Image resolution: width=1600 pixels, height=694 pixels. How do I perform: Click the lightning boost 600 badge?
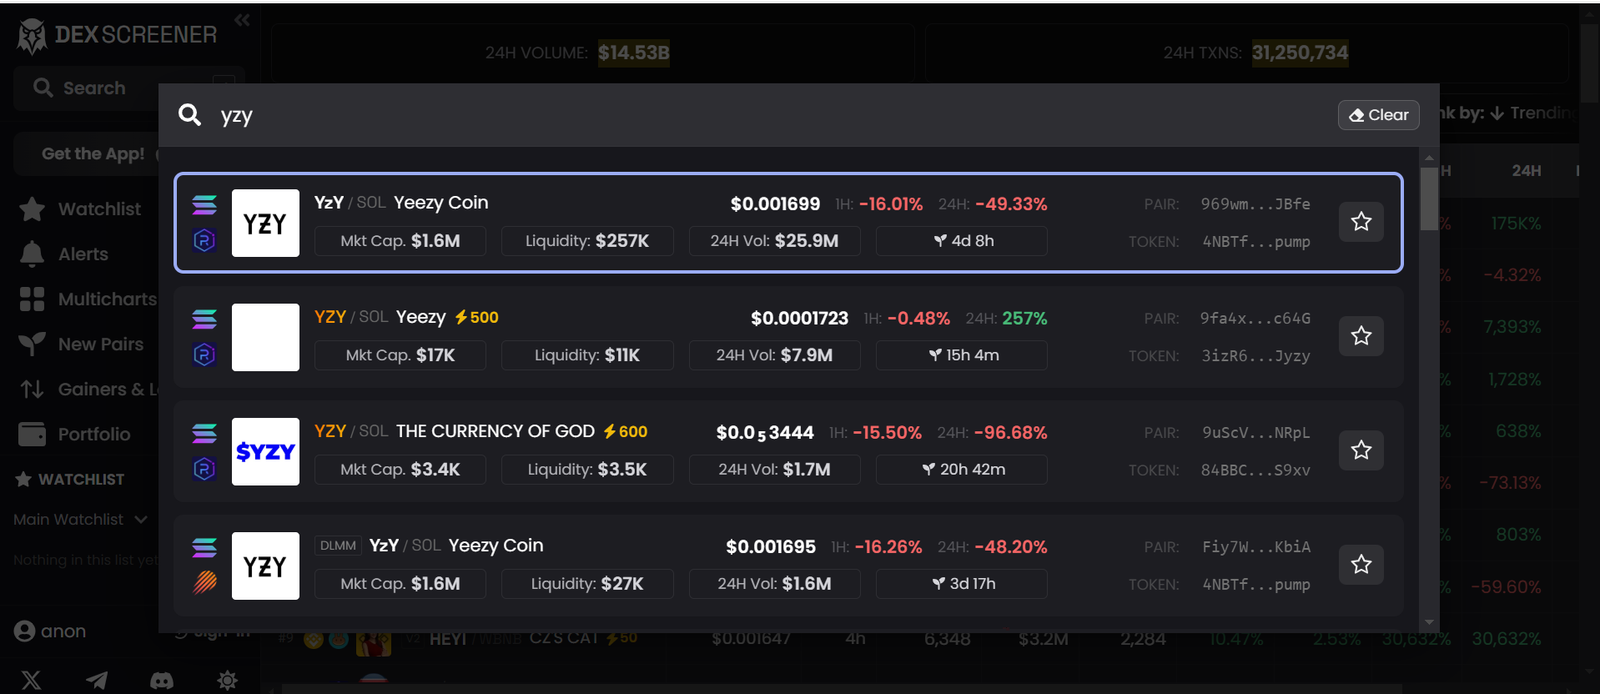click(625, 431)
